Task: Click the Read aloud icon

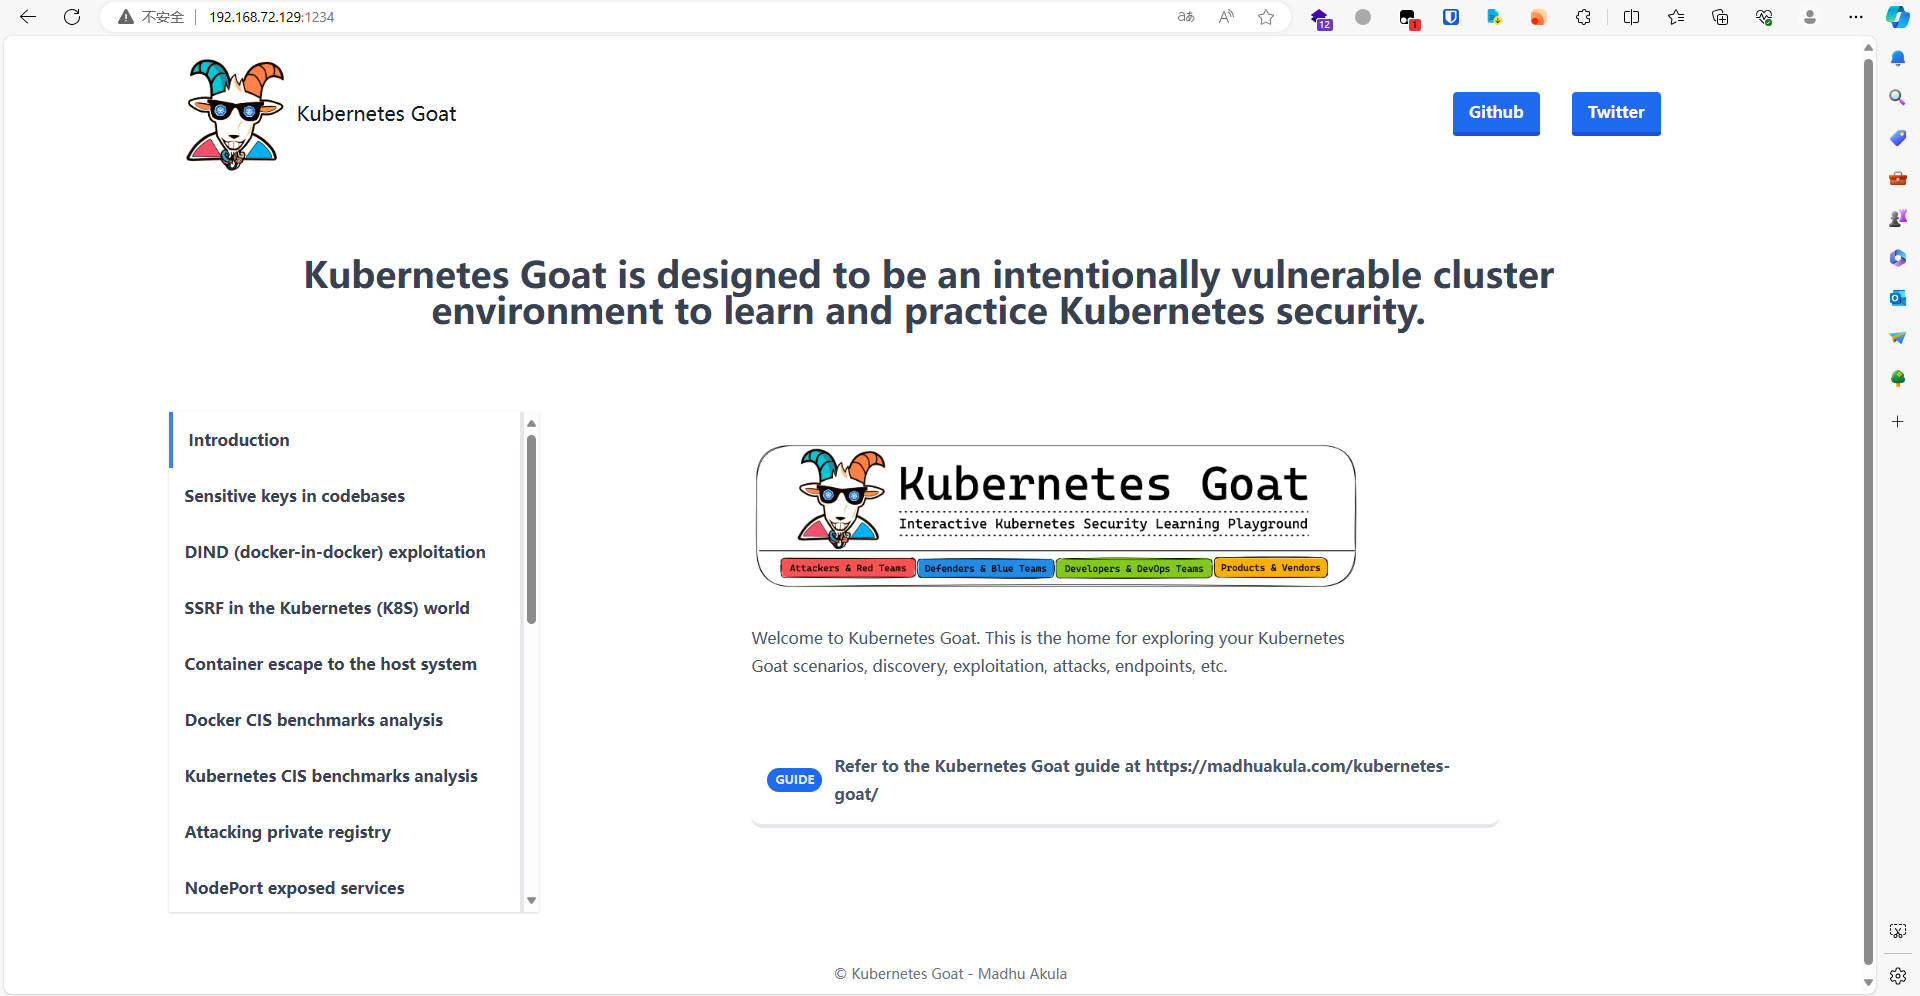Action: pyautogui.click(x=1226, y=17)
